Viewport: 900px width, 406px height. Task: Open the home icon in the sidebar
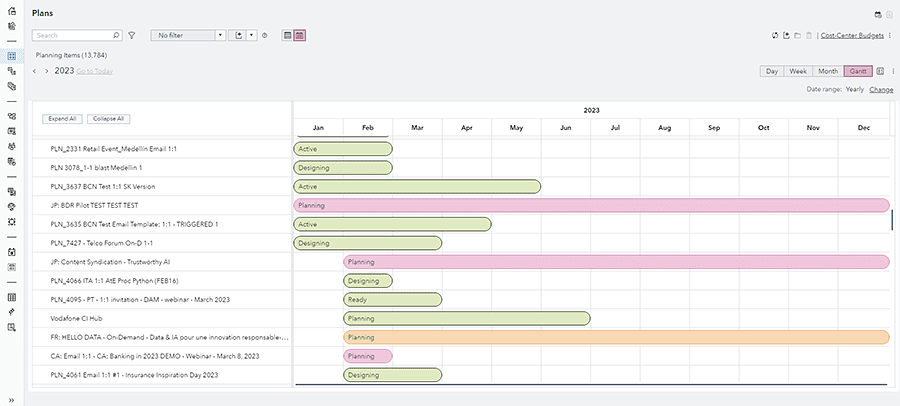(x=12, y=11)
